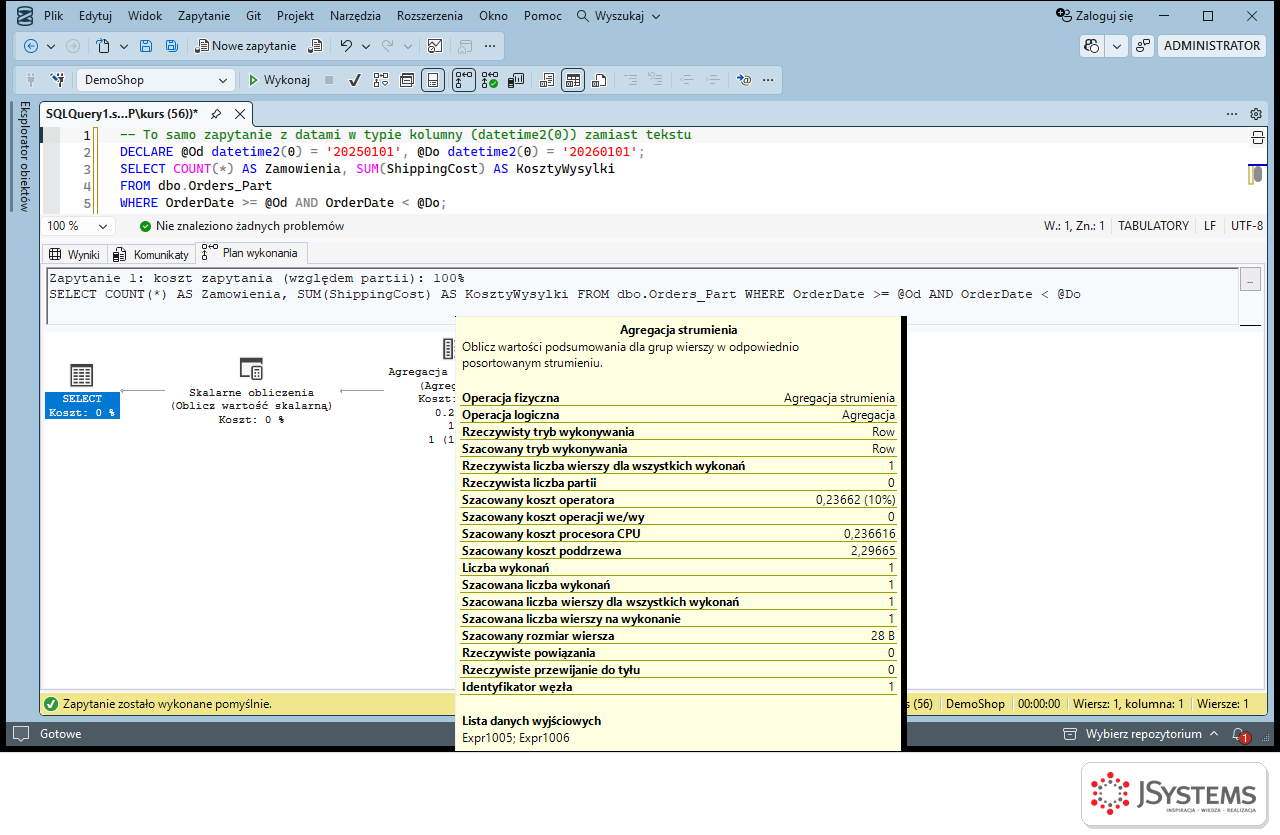
Task: Open the editor settings gear icon
Action: point(1257,114)
